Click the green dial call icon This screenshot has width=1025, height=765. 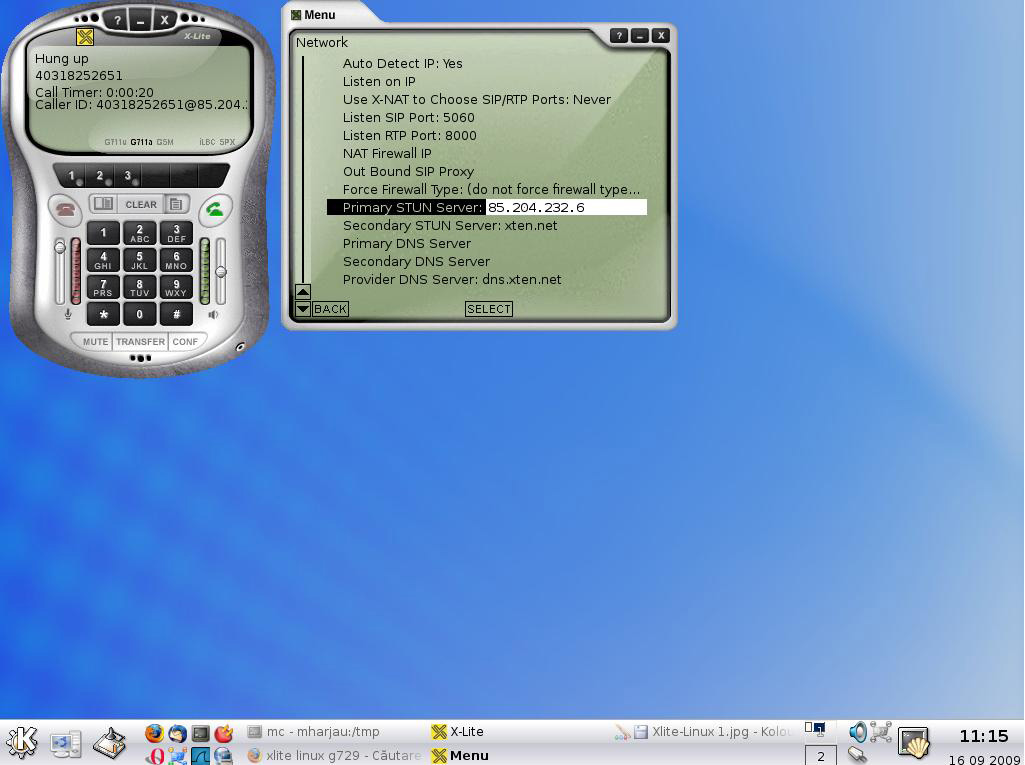click(215, 209)
